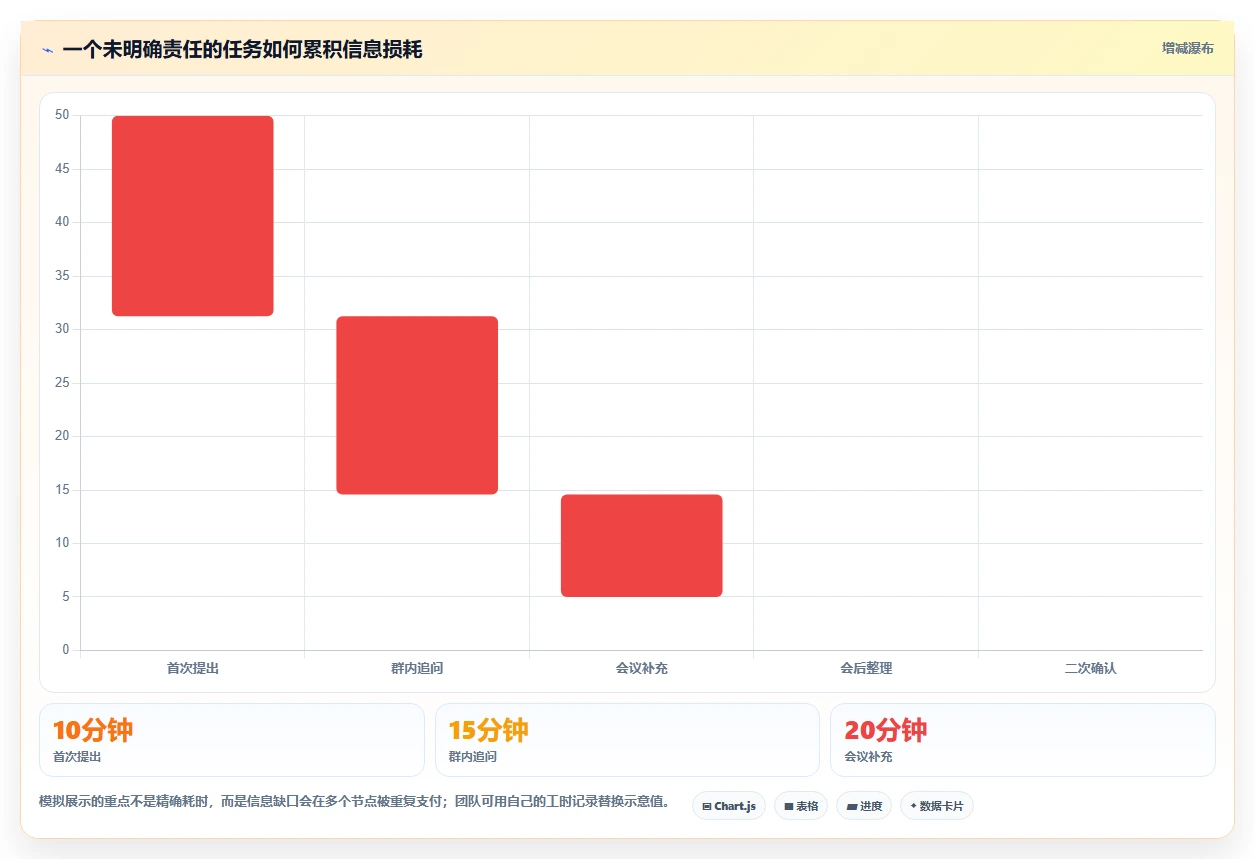Click the red bar for 首次提出

(x=192, y=216)
